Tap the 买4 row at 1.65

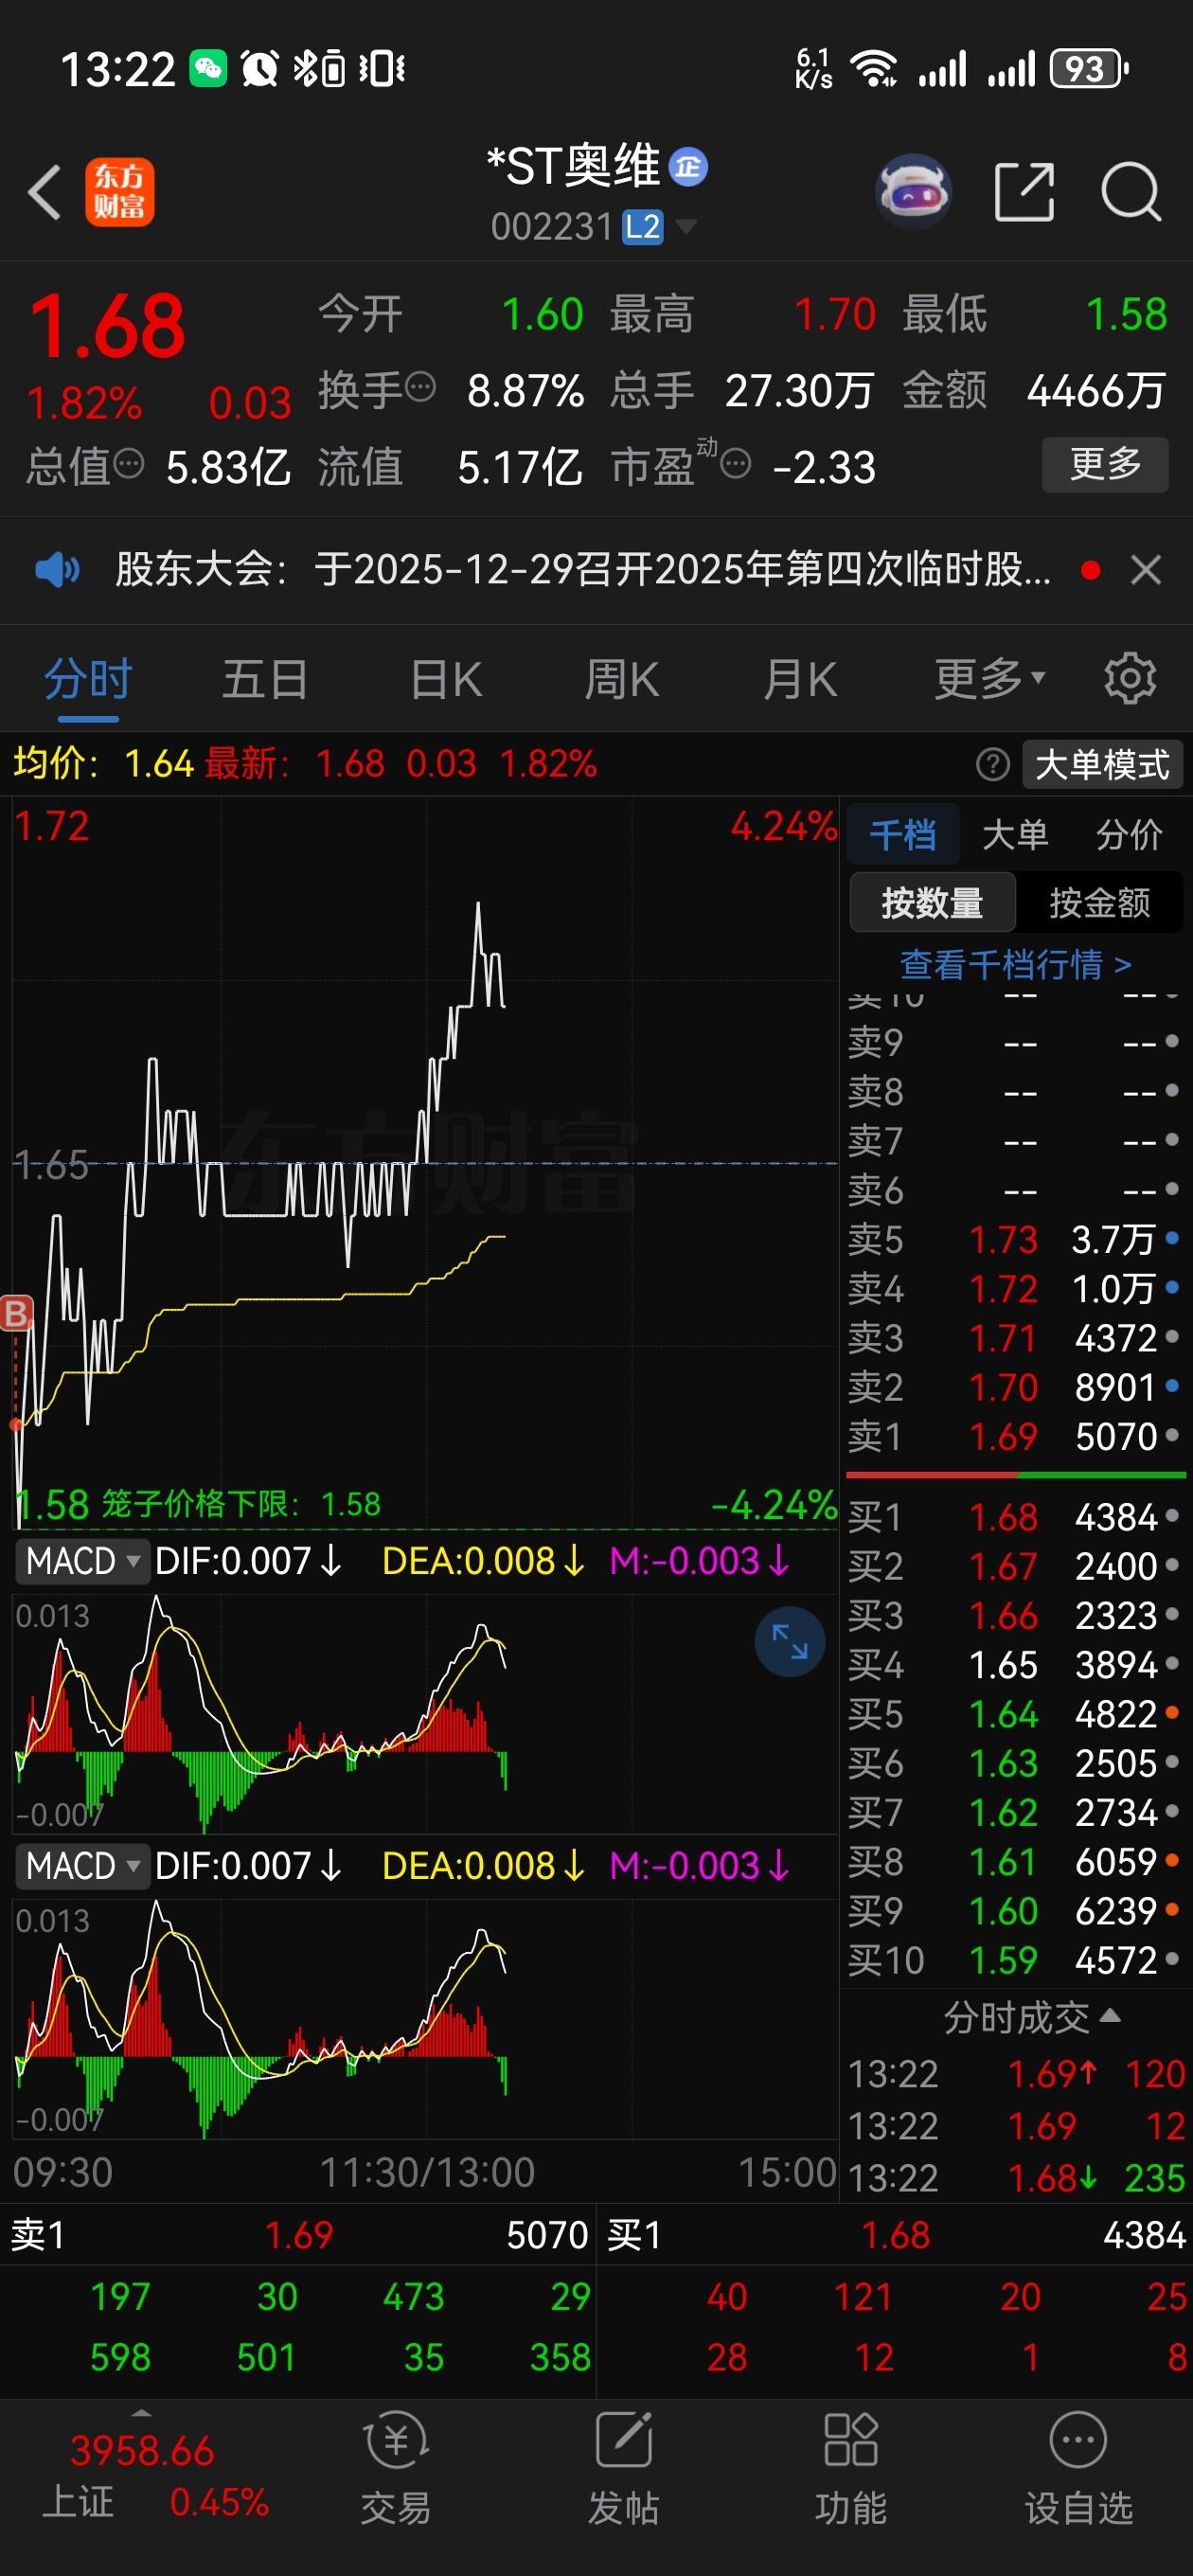pyautogui.click(x=1014, y=1666)
